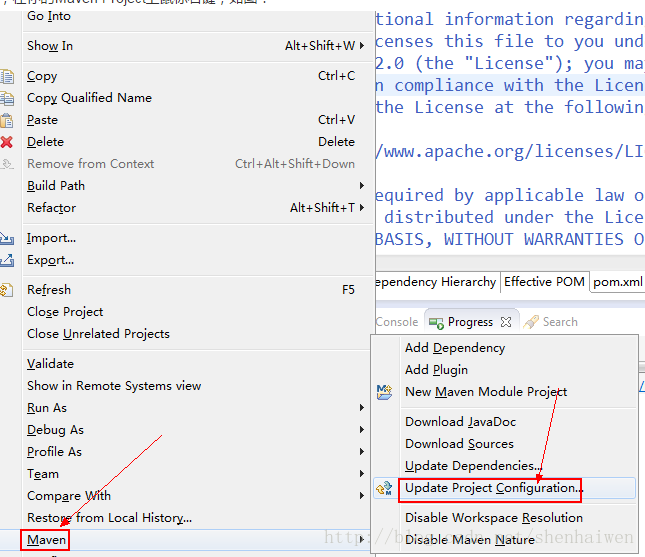Screen dimensions: 645x557
Task: Click the New Maven Module Project icon
Action: 384,392
